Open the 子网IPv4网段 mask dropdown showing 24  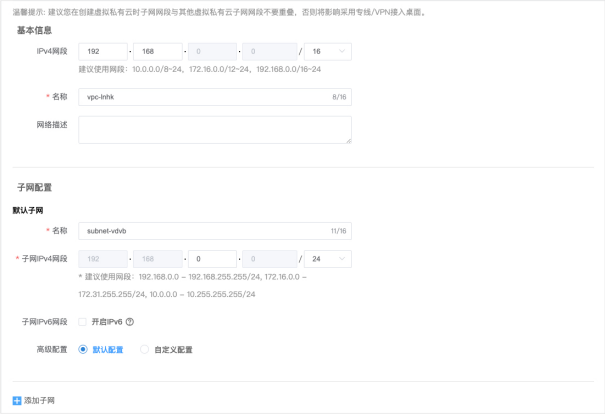coord(329,258)
